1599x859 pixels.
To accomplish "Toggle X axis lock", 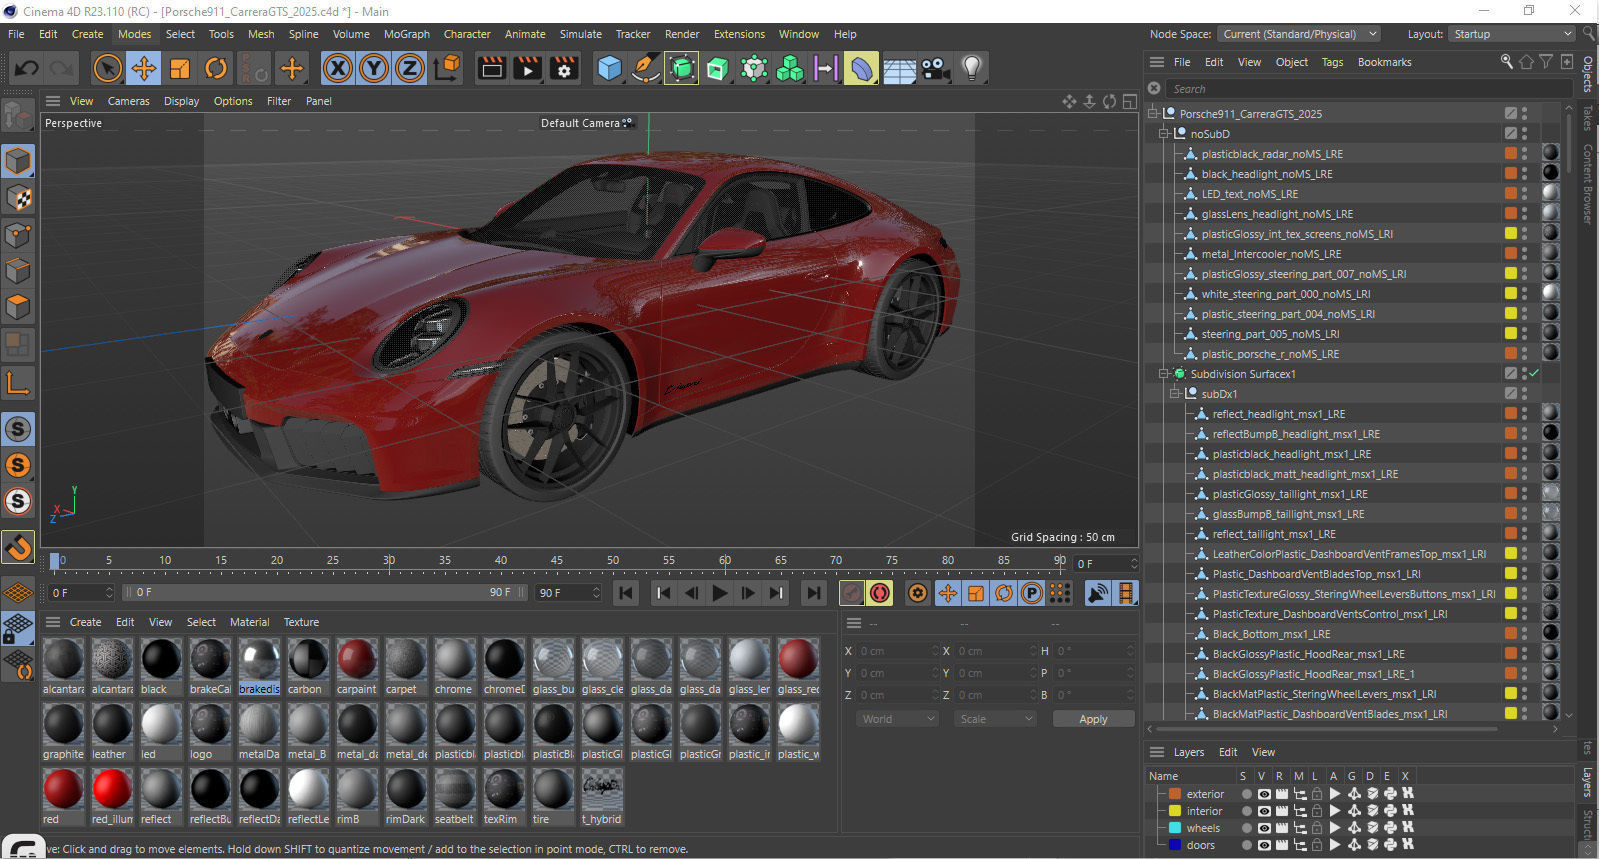I will pyautogui.click(x=338, y=68).
